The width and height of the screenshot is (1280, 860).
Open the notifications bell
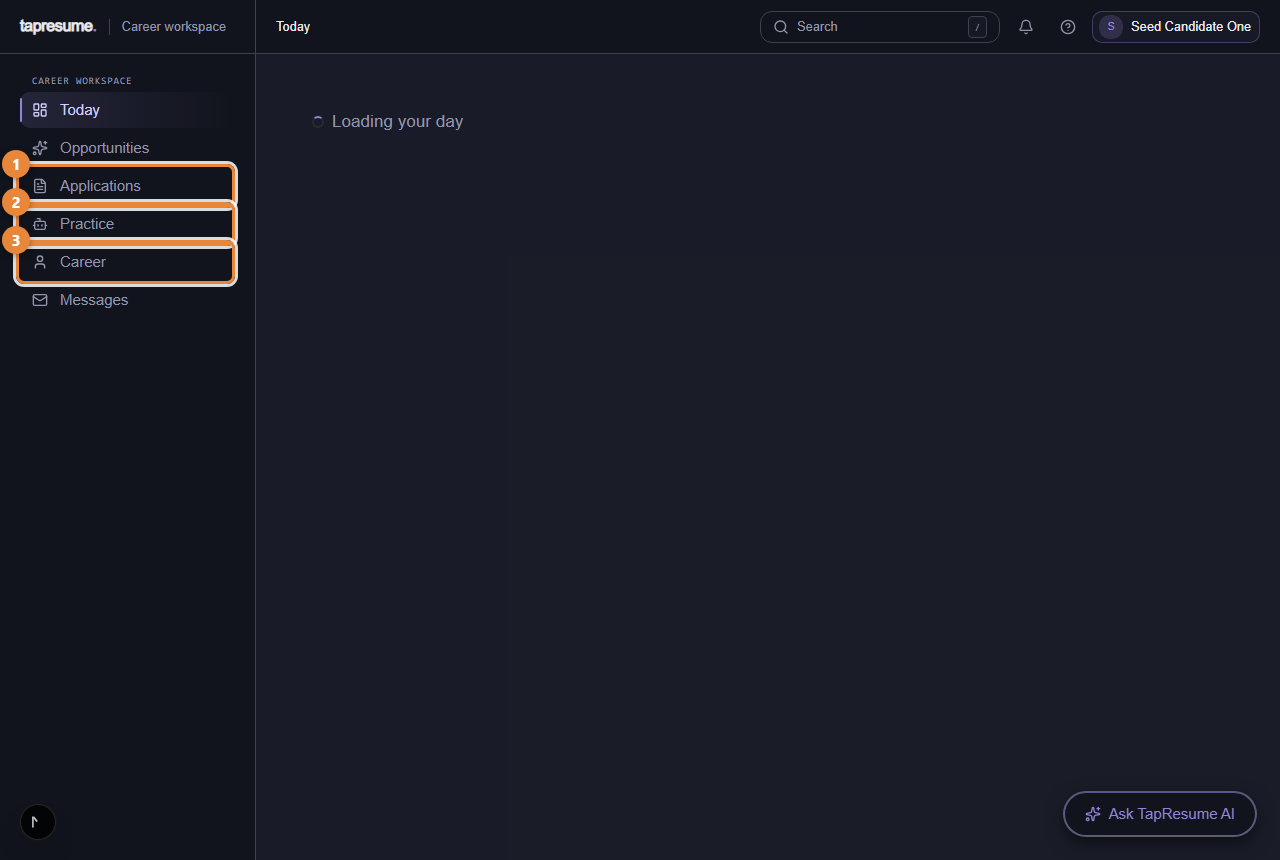(x=1026, y=27)
